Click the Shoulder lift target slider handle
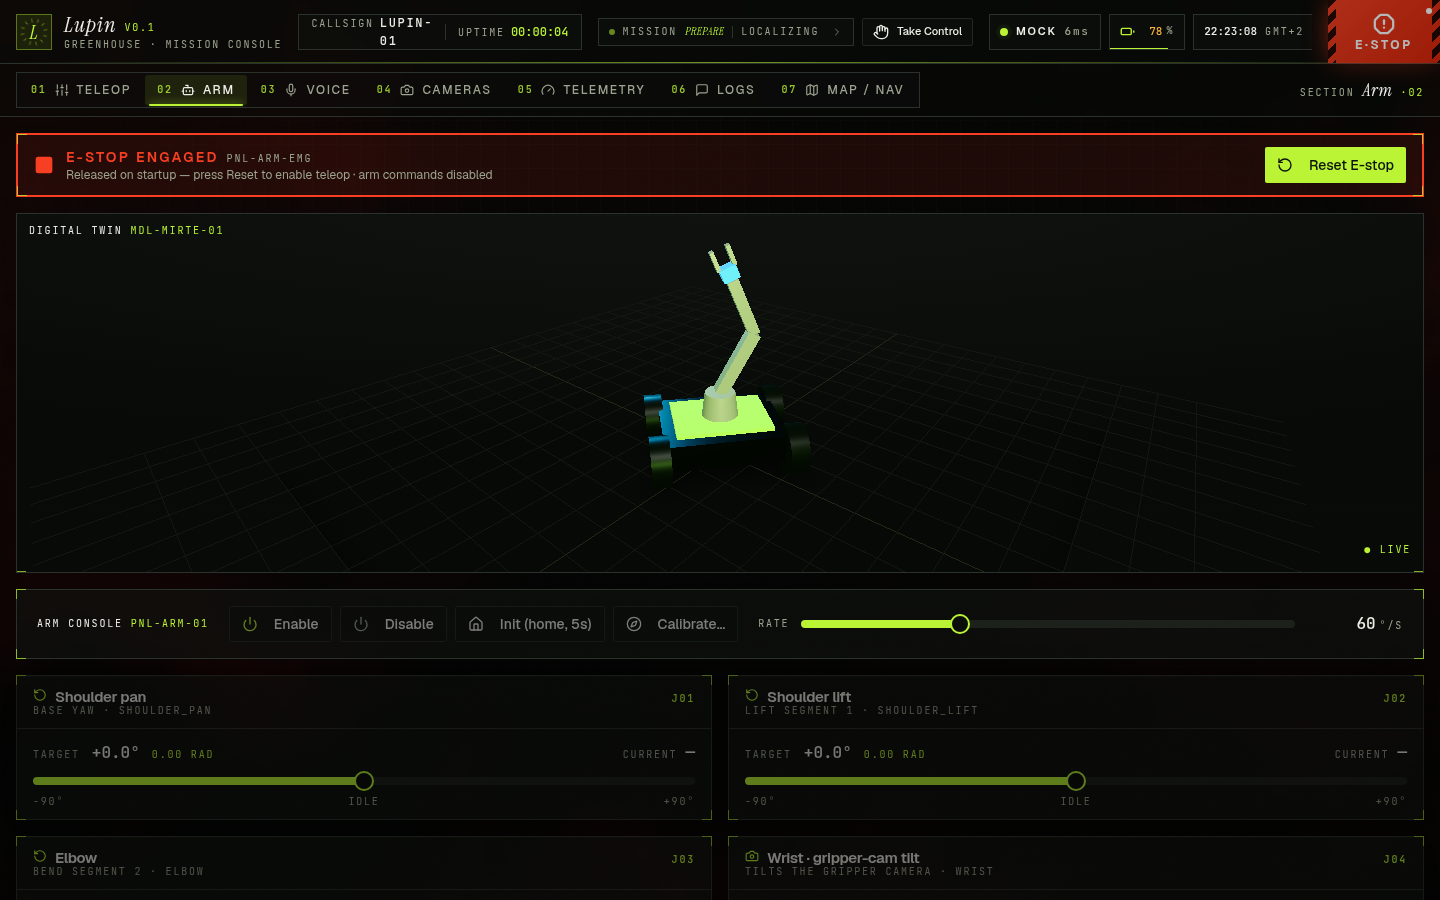This screenshot has height=900, width=1440. click(1076, 781)
